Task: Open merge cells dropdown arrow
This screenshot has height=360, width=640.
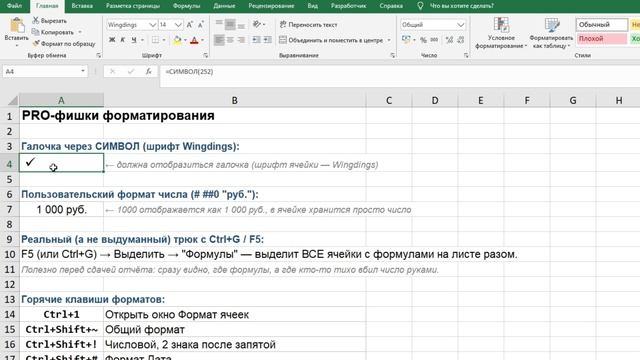Action: click(x=389, y=40)
